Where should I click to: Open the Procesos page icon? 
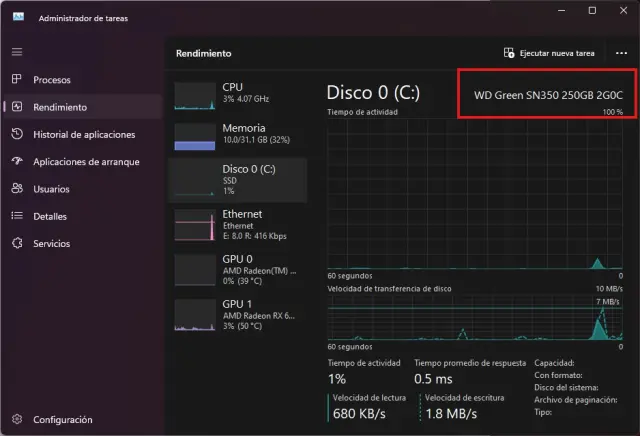16,79
